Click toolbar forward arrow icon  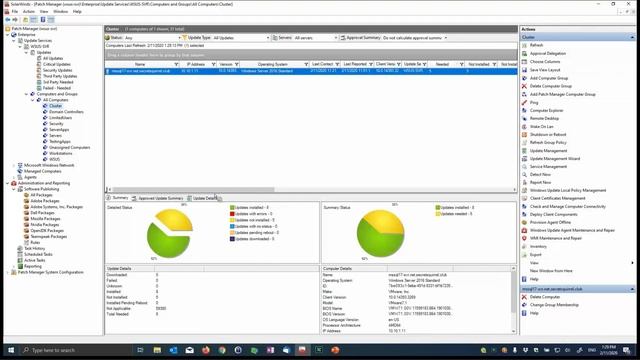click(x=15, y=20)
